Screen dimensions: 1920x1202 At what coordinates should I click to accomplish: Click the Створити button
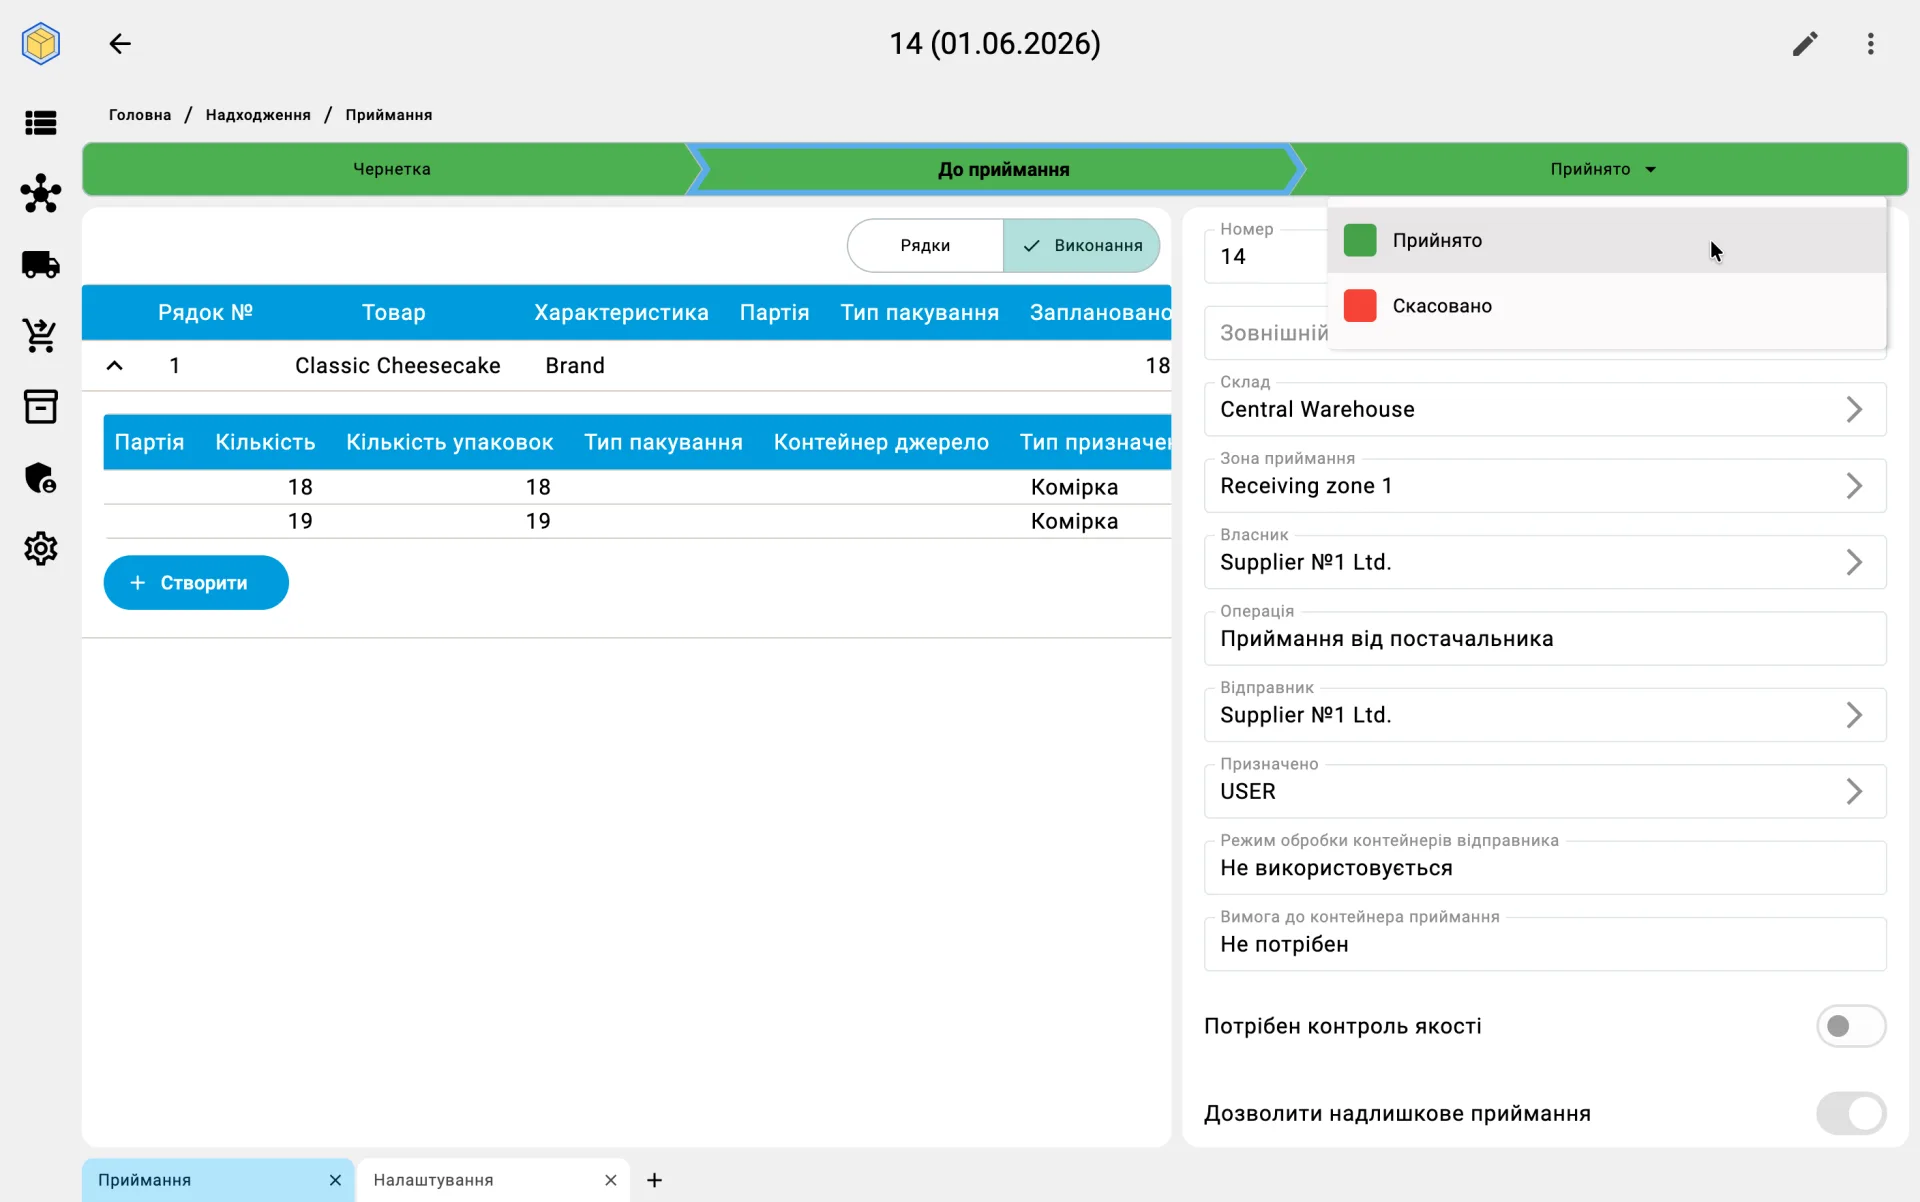196,583
